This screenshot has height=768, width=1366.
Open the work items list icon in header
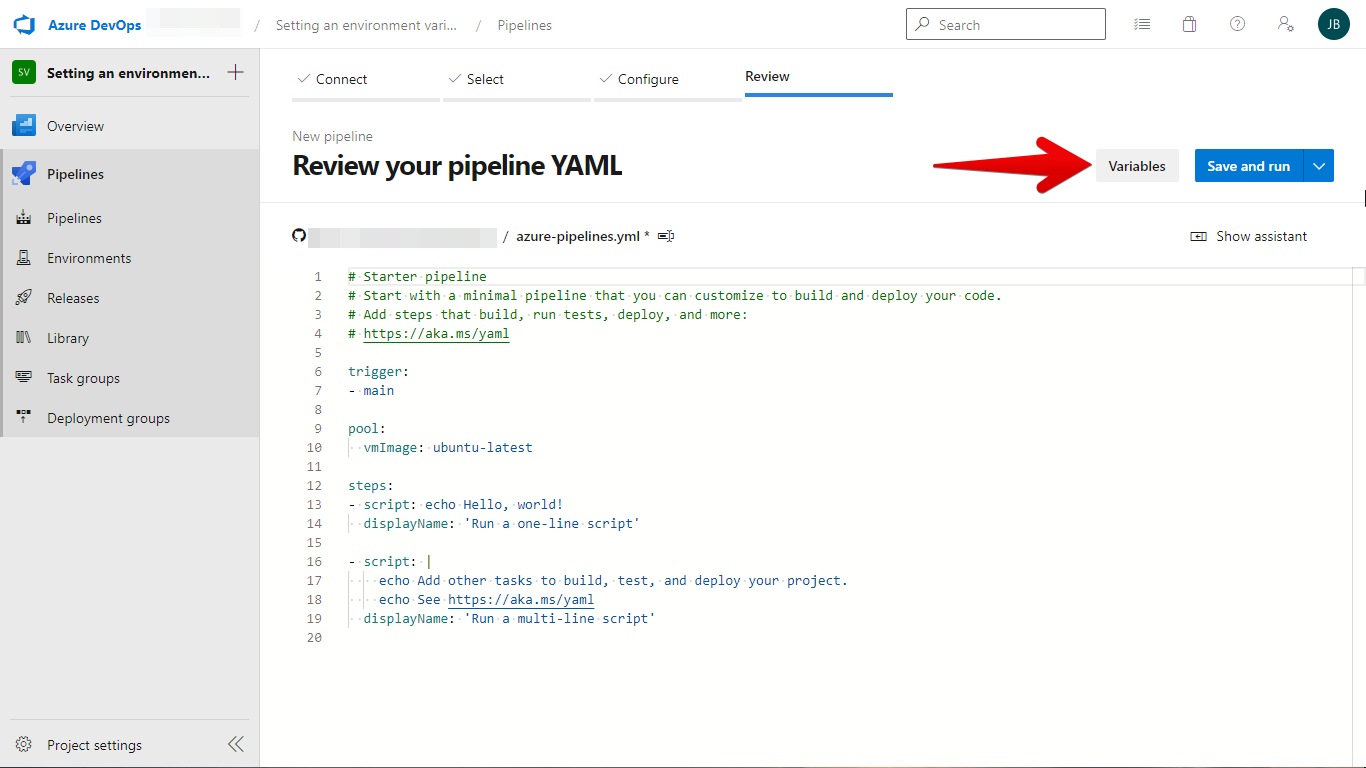(x=1142, y=25)
